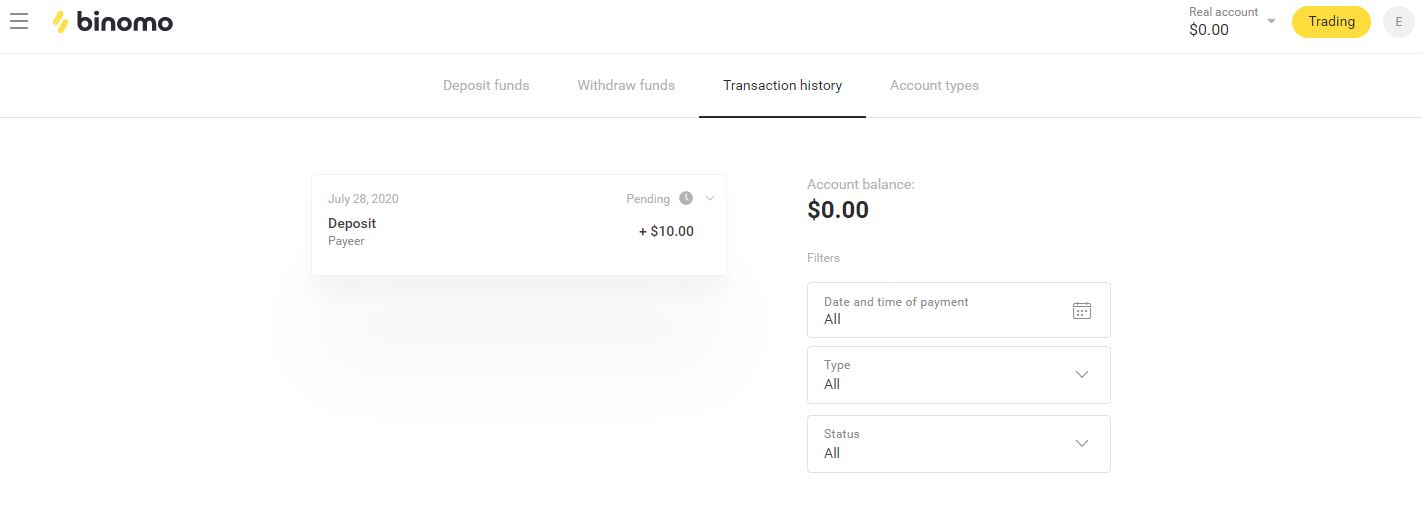Click the Pending status label
1422x516 pixels.
click(x=648, y=199)
